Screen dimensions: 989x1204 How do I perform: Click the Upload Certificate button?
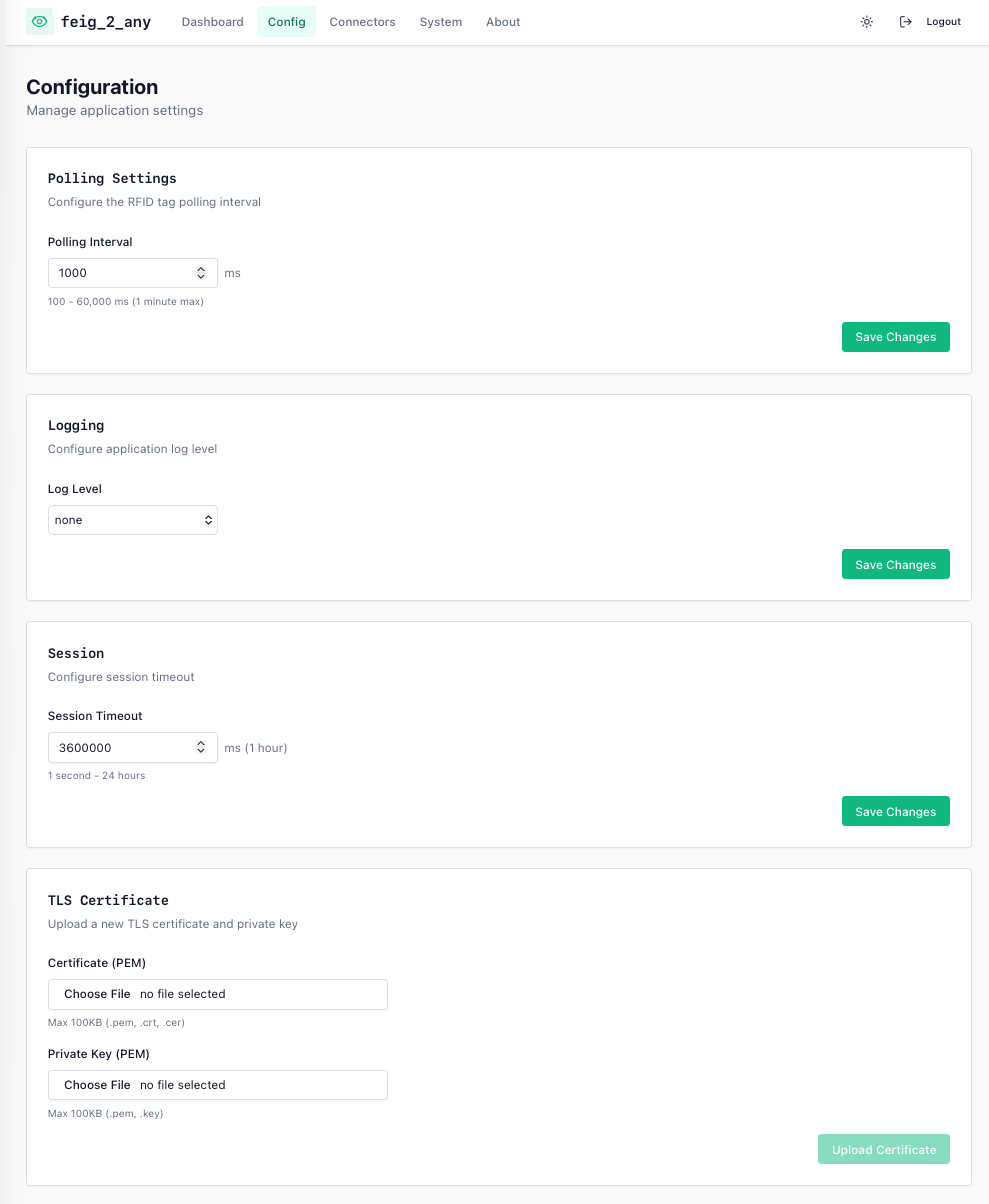pyautogui.click(x=884, y=1150)
